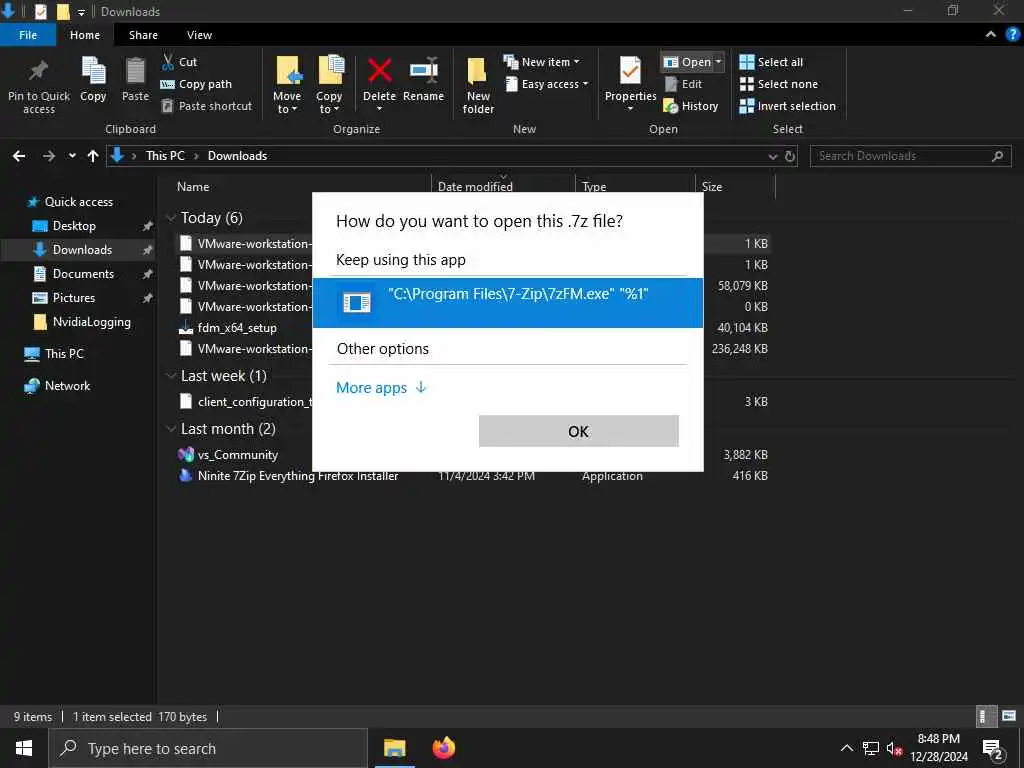Select This PC in navigation pane
This screenshot has height=768, width=1024.
[64, 353]
